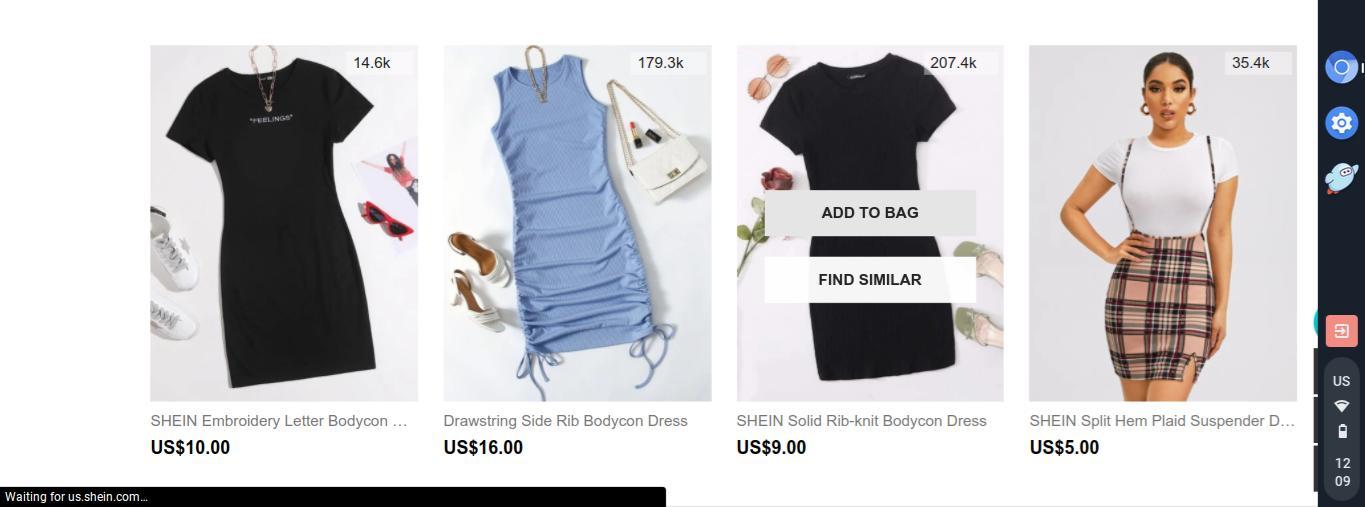Click the FIND SIMILAR button
The width and height of the screenshot is (1365, 507).
click(x=870, y=280)
